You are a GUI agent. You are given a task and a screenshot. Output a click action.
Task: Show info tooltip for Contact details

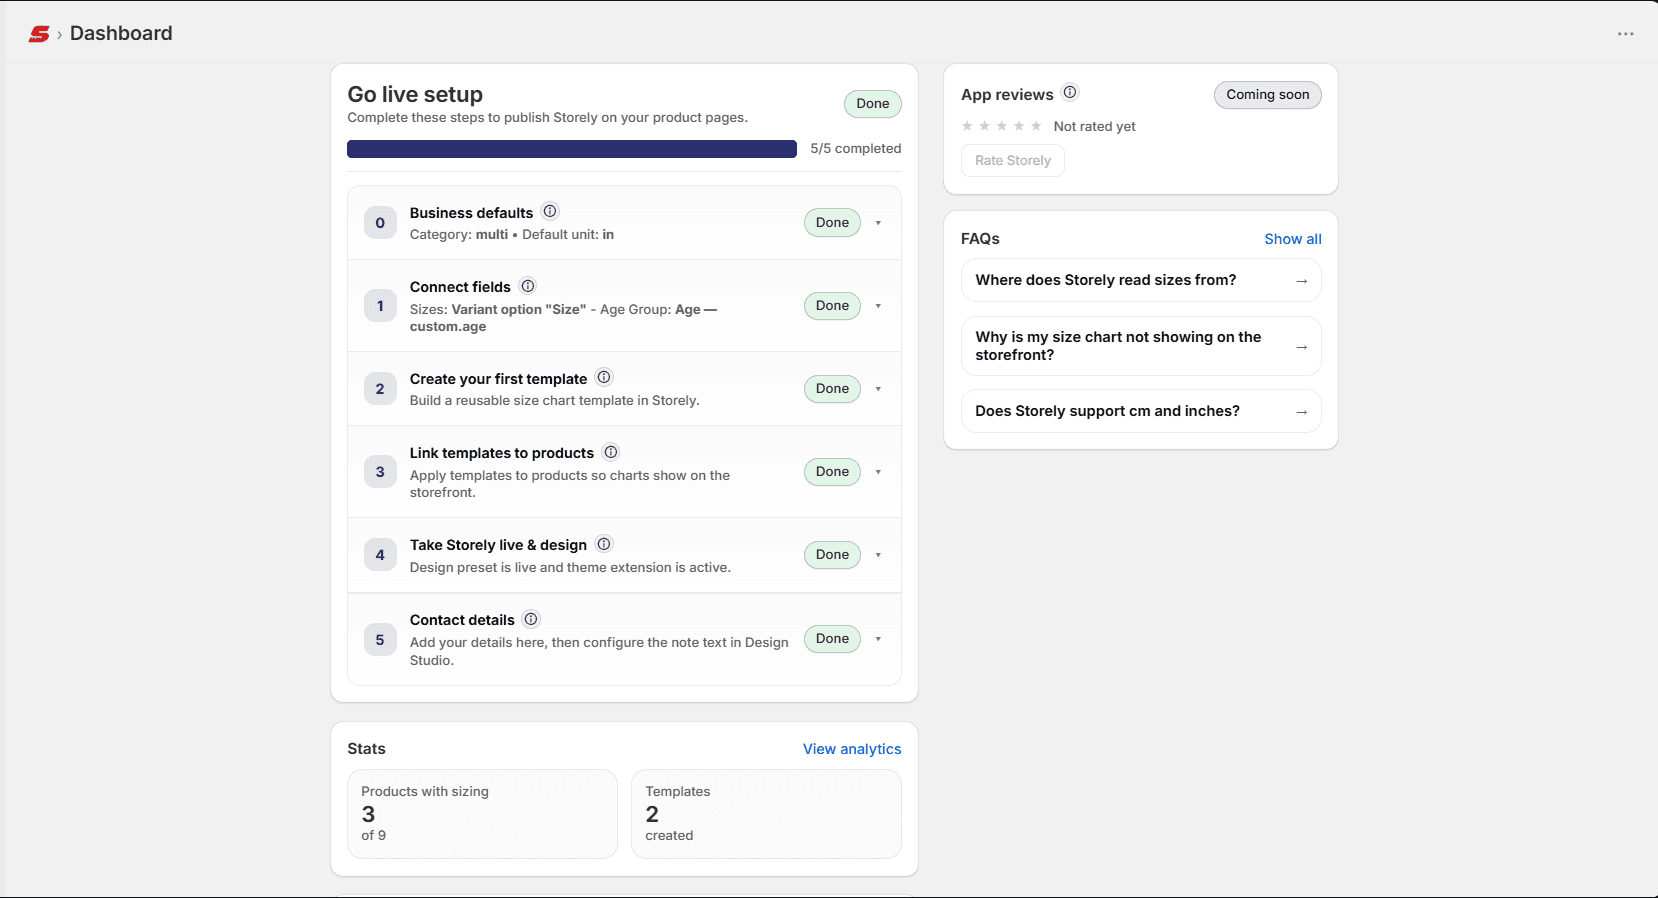tap(531, 619)
